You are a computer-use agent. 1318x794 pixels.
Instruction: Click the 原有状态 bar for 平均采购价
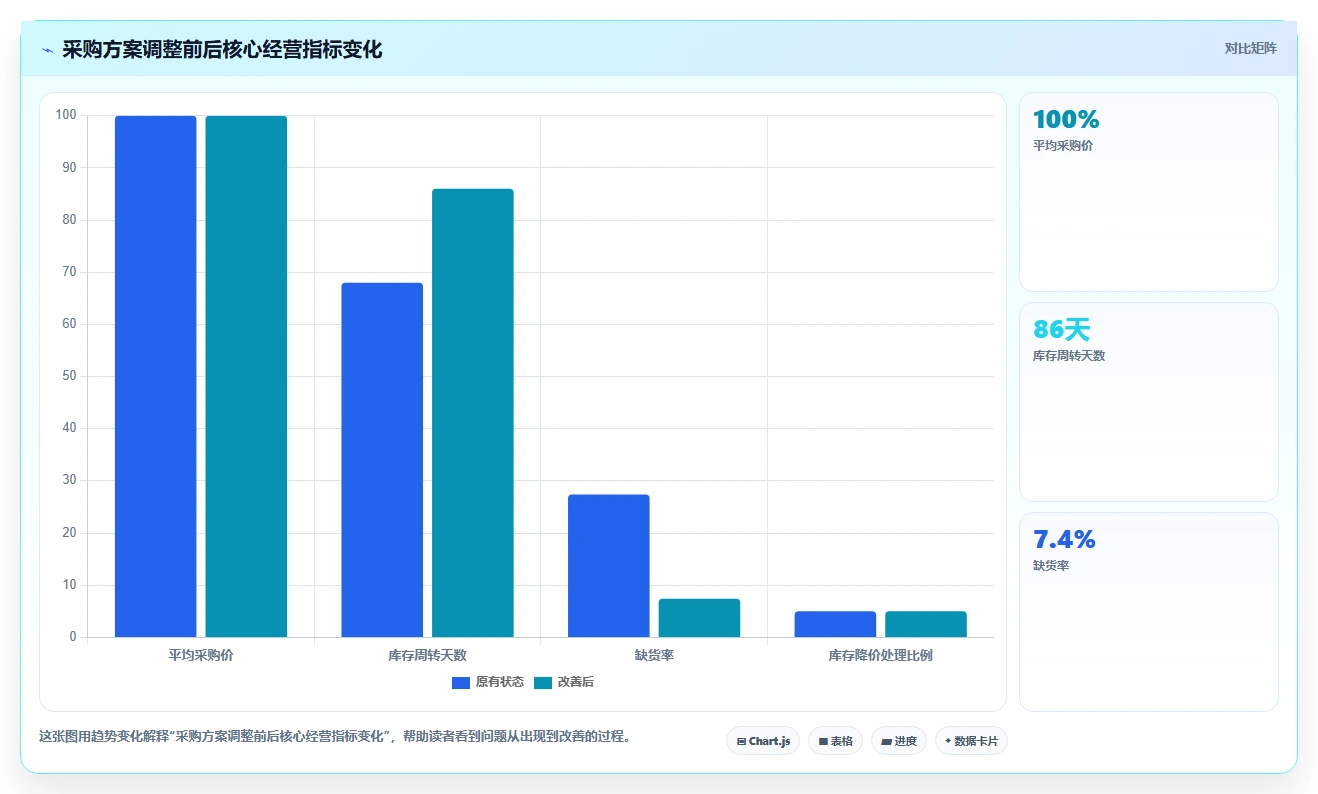[156, 376]
